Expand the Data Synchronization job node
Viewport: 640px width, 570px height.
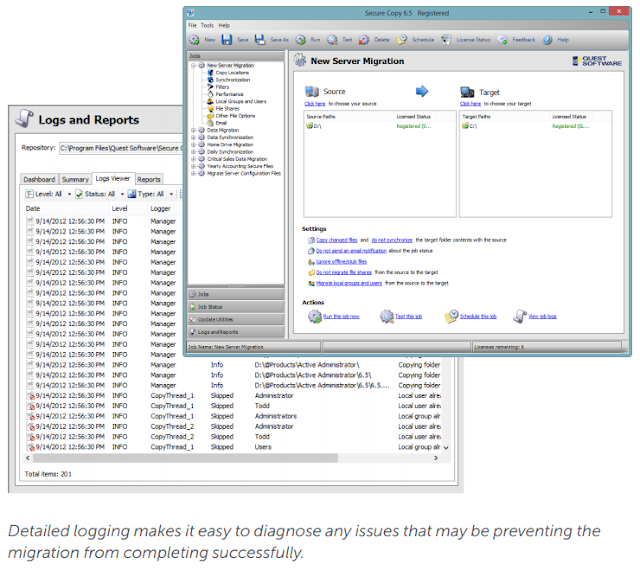[x=194, y=138]
